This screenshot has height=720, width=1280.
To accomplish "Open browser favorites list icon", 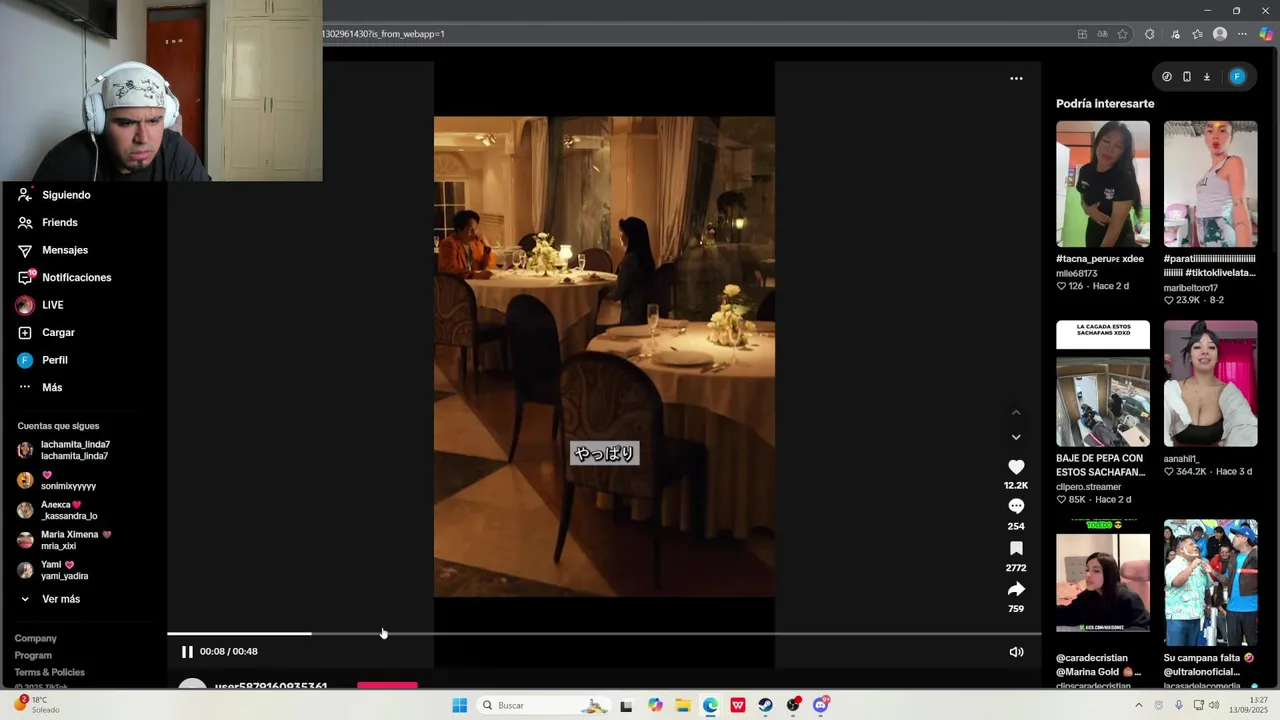I will [1197, 34].
